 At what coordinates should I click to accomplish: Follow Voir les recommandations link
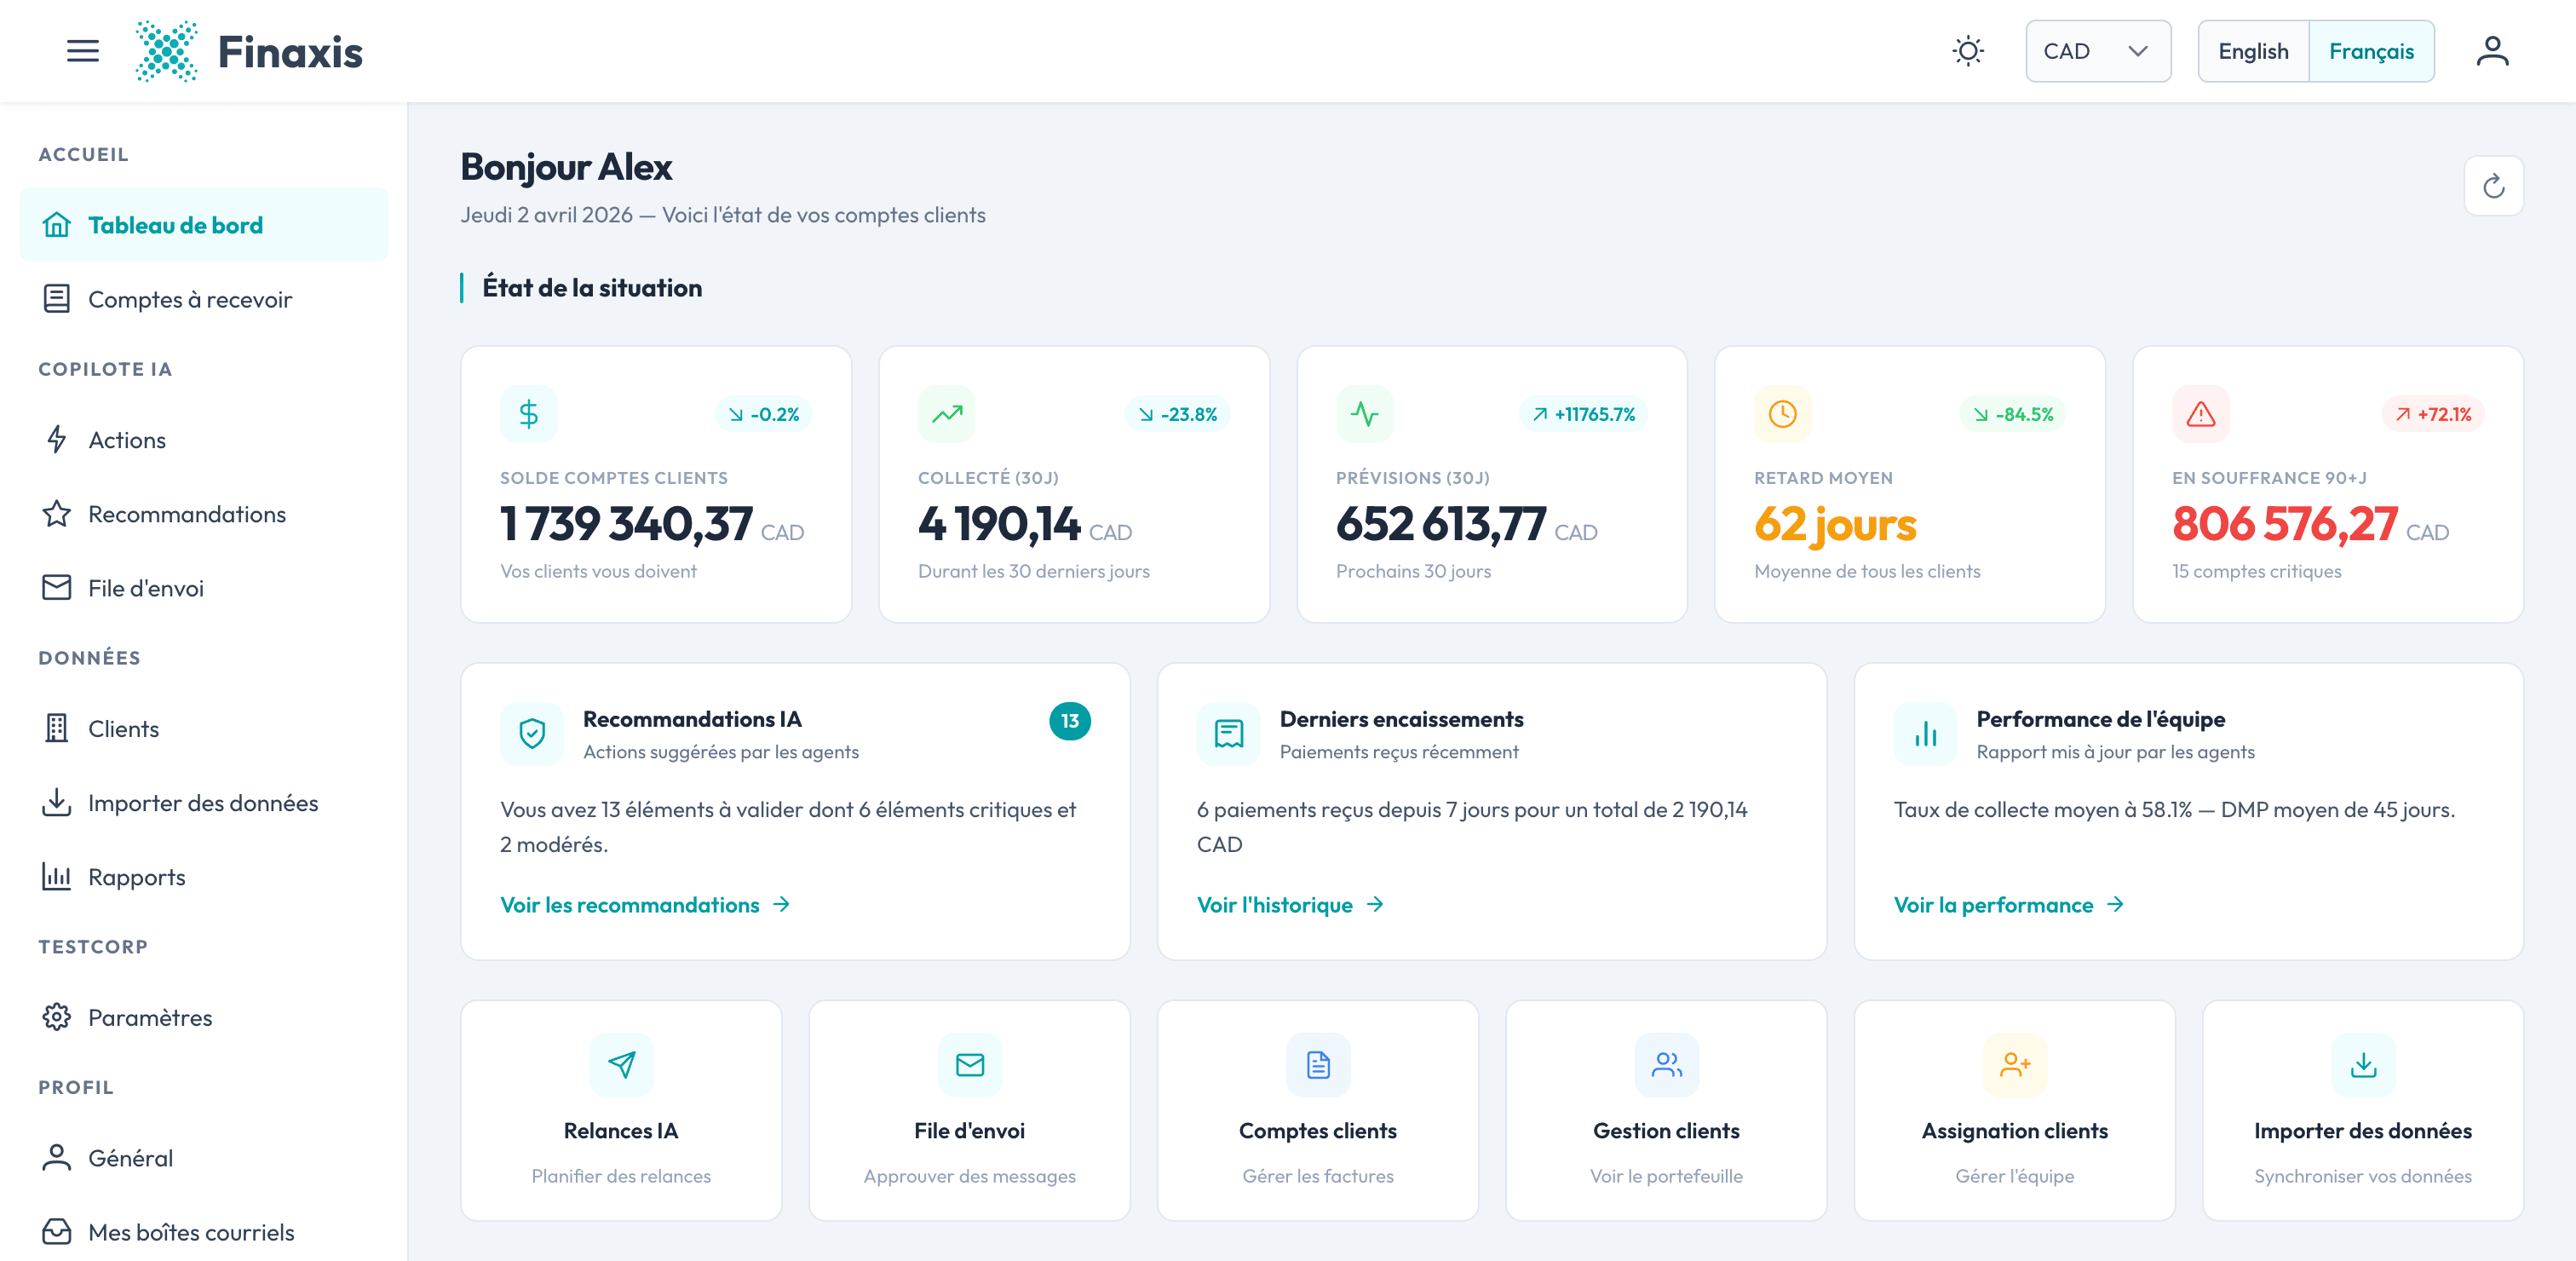click(x=645, y=905)
